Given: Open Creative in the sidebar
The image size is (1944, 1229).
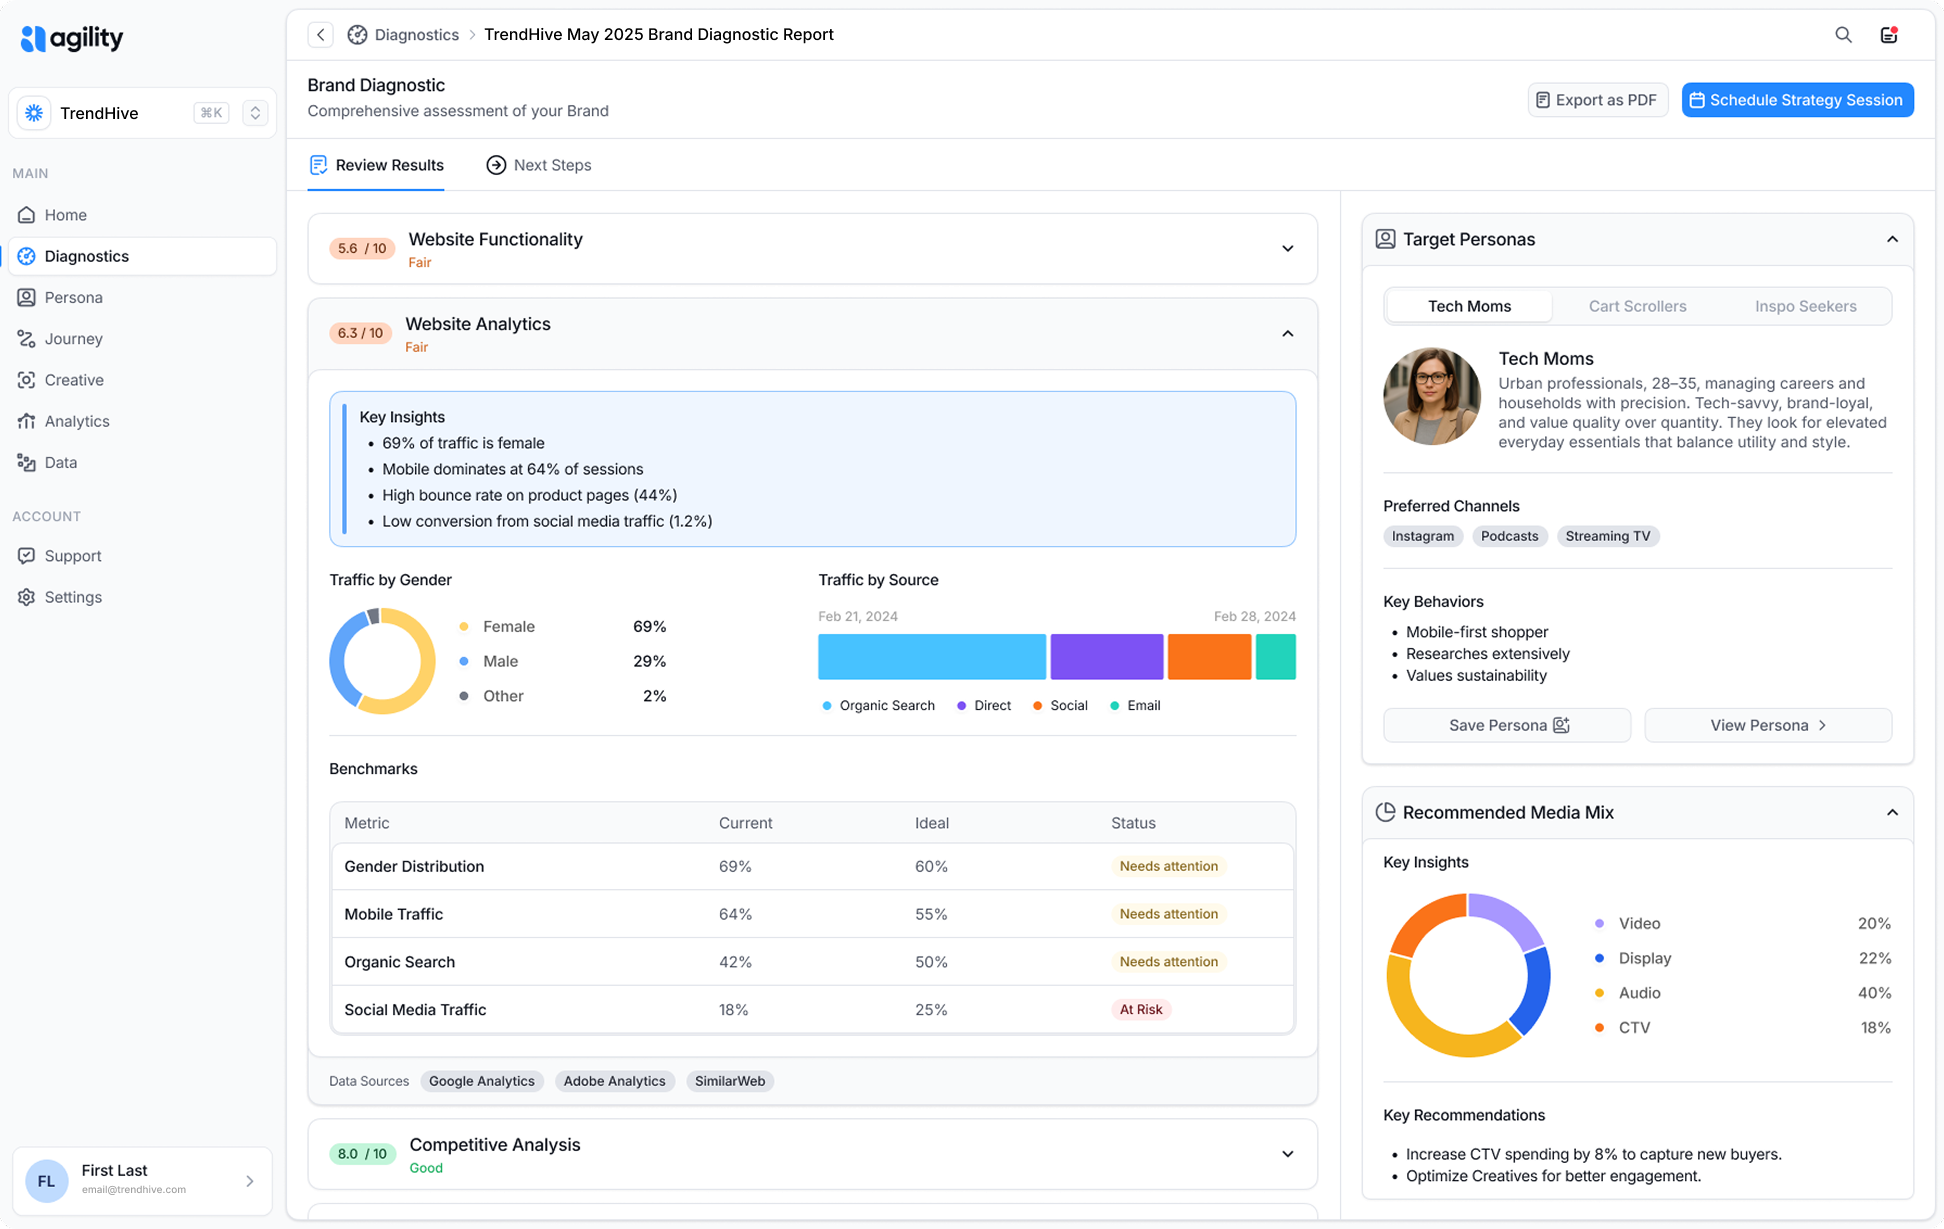Looking at the screenshot, I should tap(74, 380).
